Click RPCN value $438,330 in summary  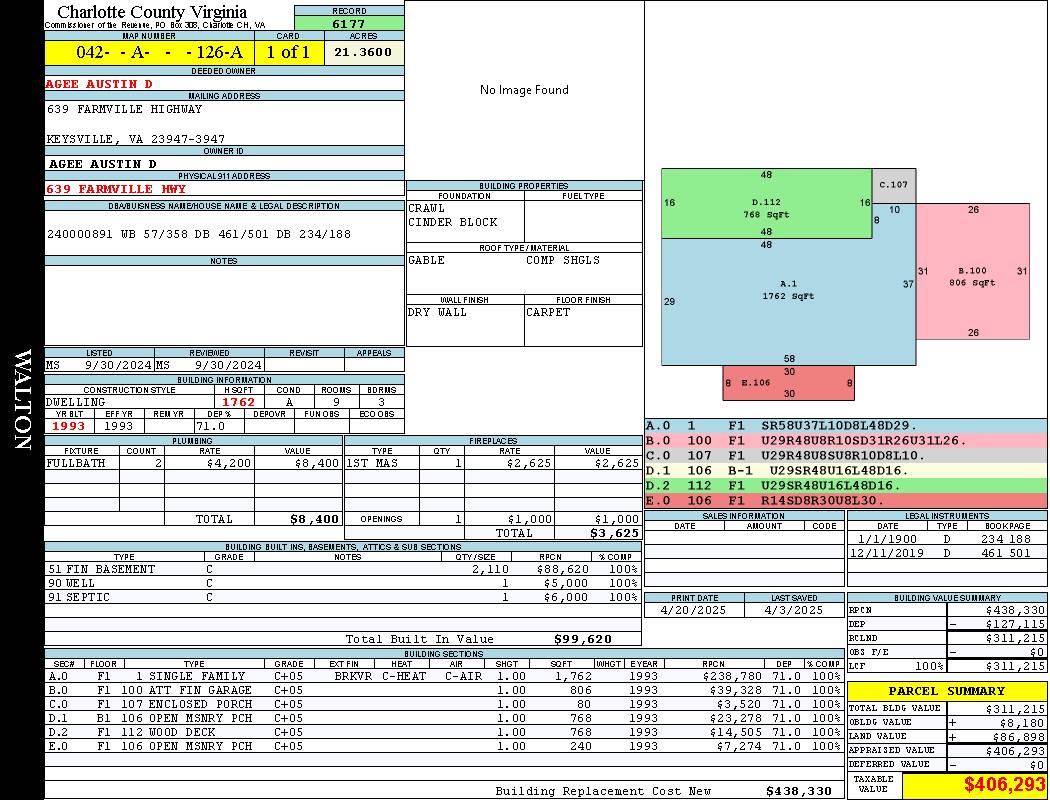pos(1015,610)
